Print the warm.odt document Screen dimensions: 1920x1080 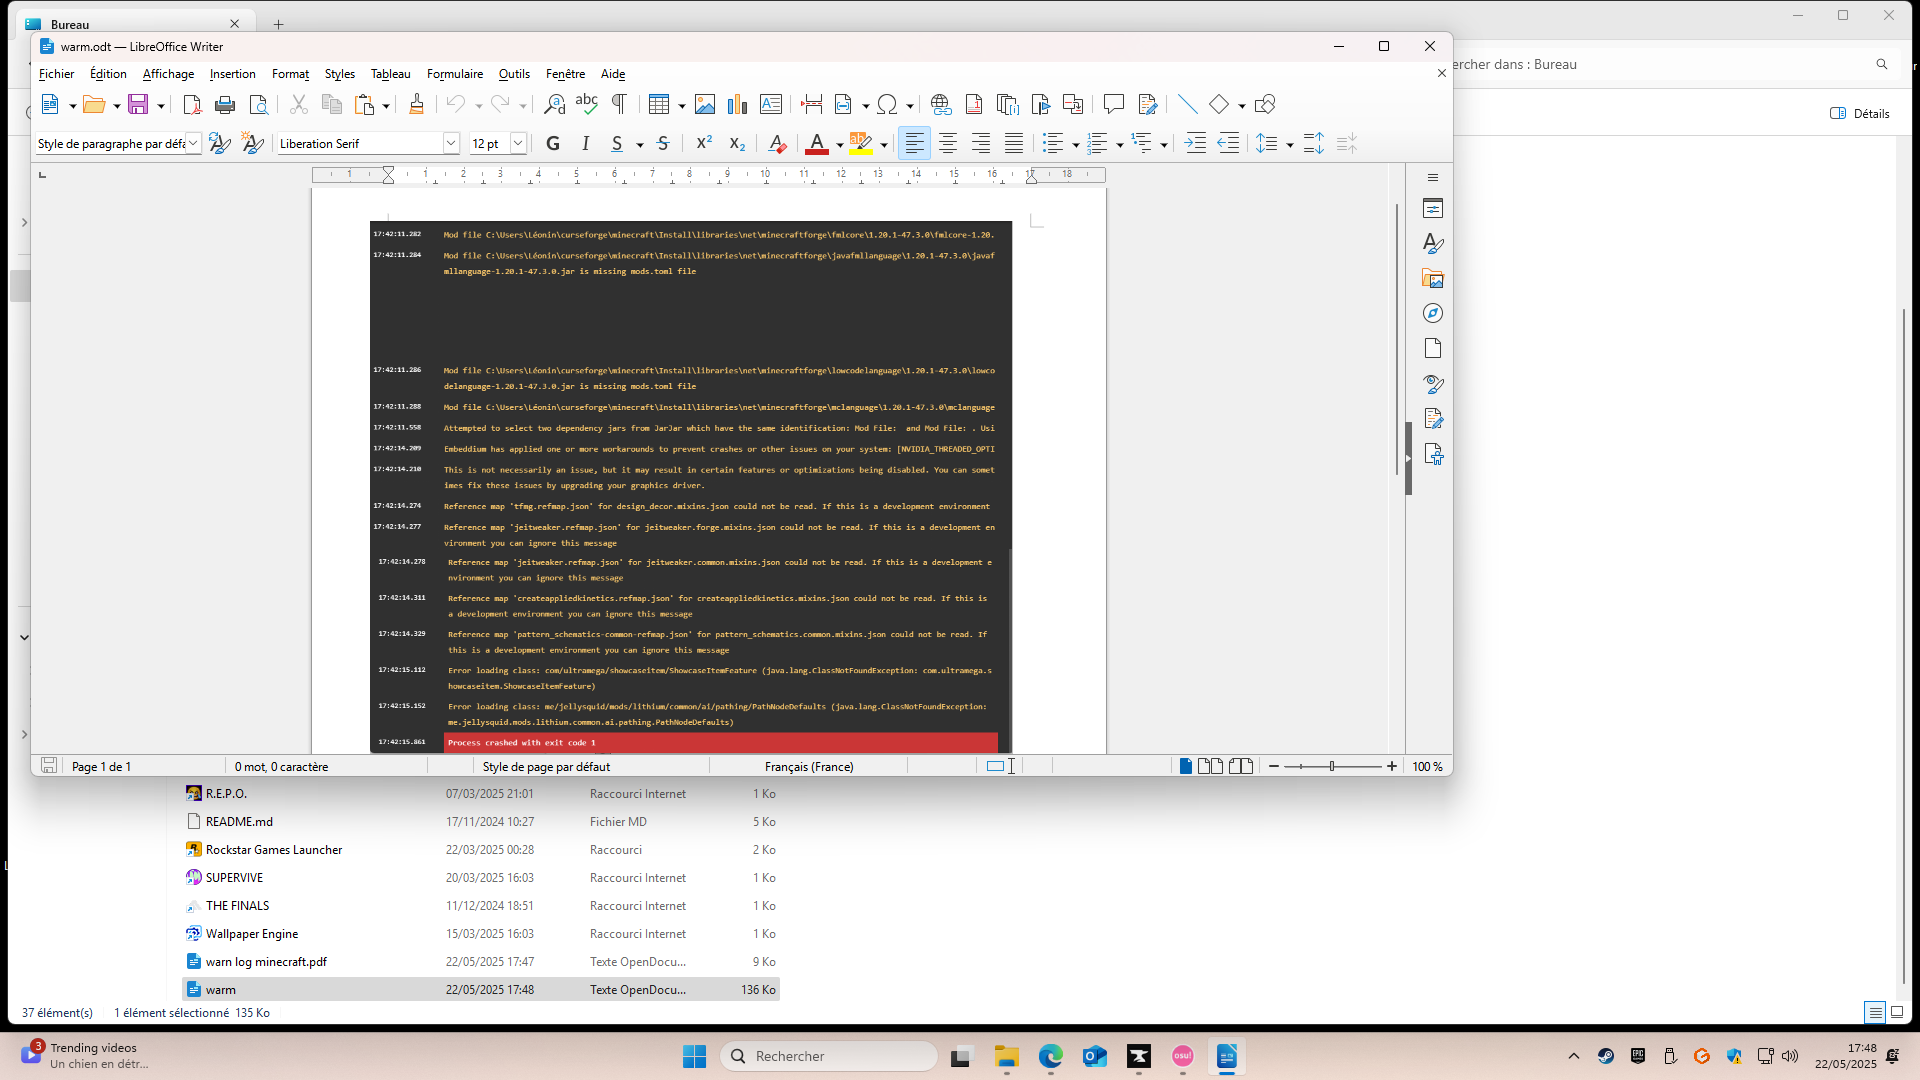pos(225,104)
